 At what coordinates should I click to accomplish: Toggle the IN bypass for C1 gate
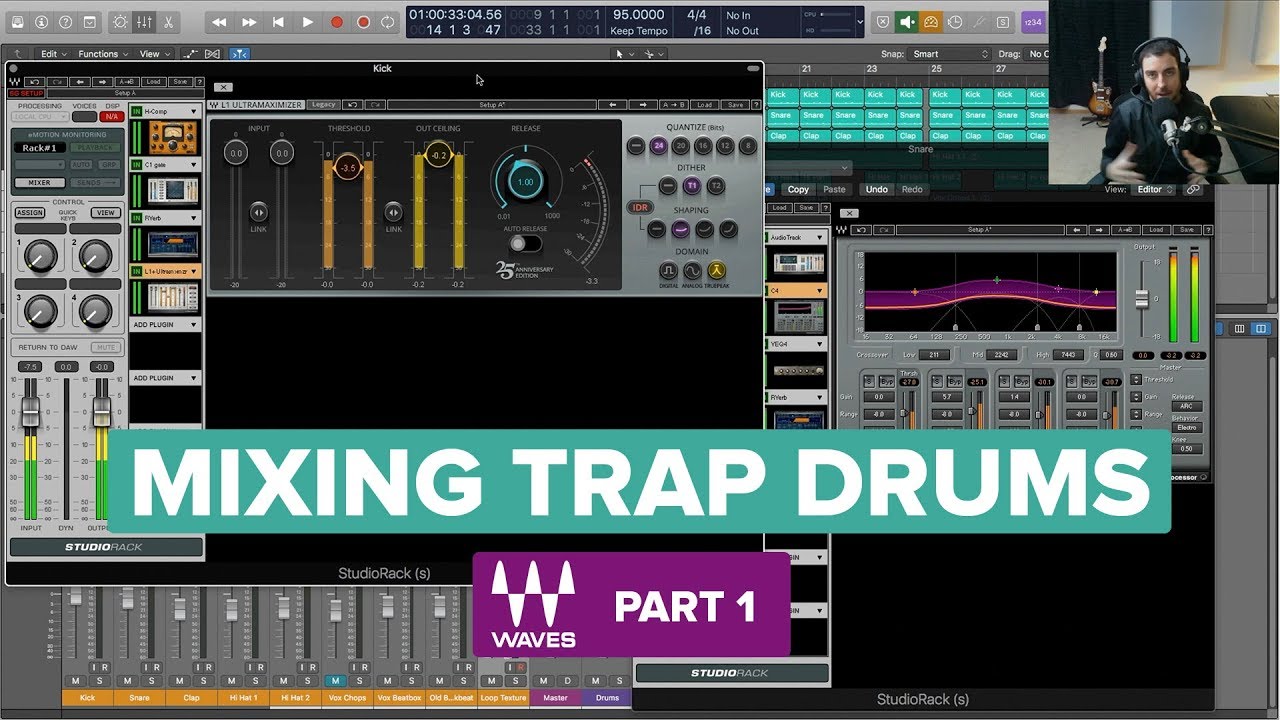[x=136, y=164]
